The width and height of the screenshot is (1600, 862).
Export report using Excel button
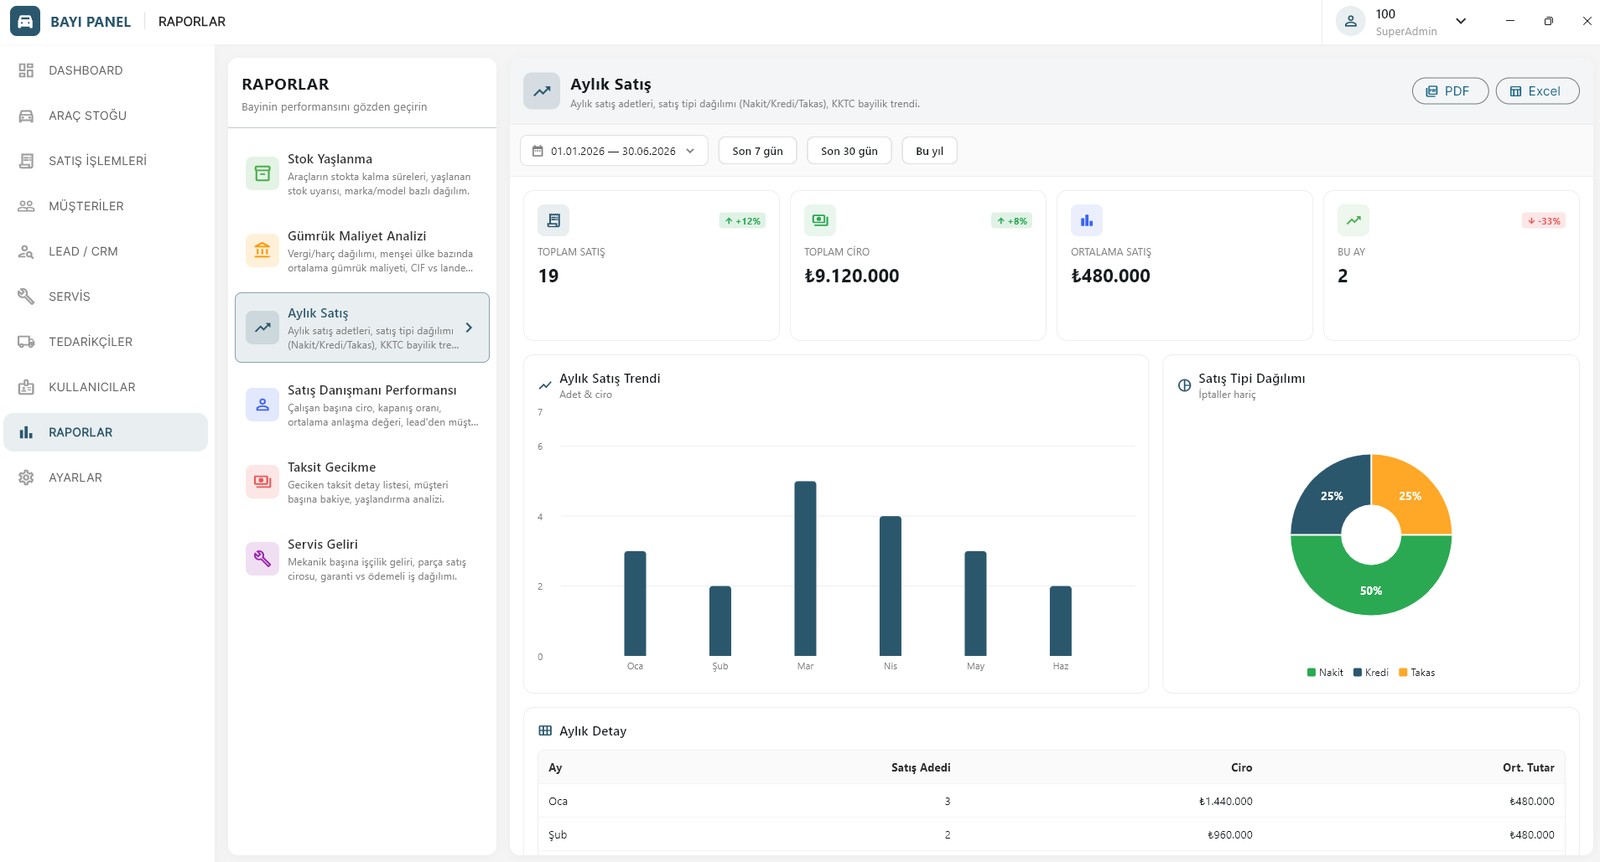1537,91
